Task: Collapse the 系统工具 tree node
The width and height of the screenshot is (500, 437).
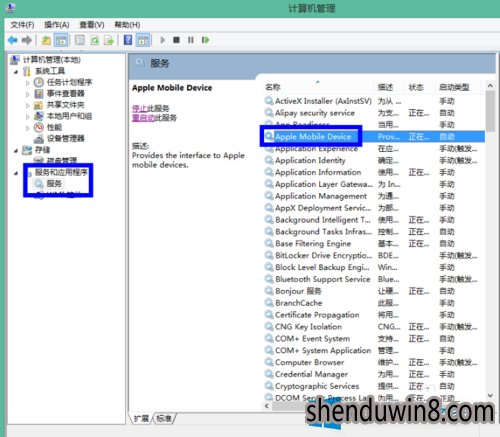Action: coord(16,71)
